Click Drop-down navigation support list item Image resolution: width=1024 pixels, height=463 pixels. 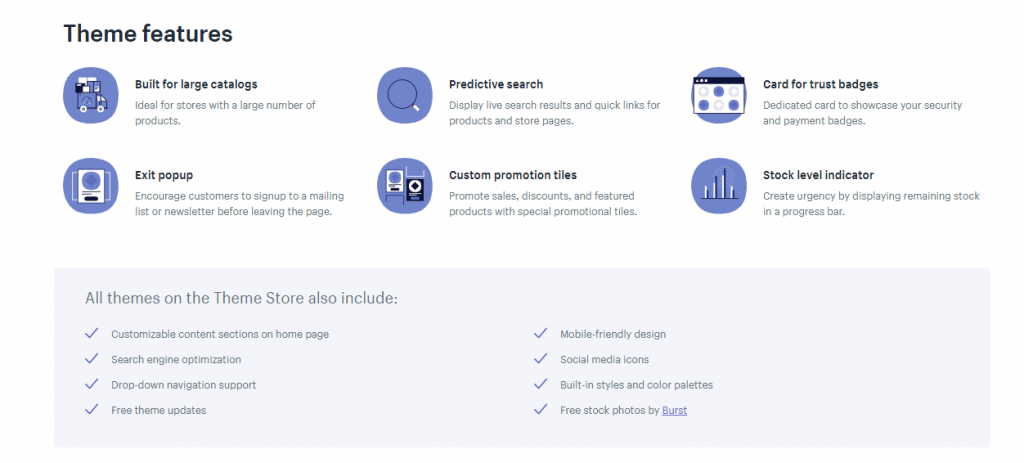pyautogui.click(x=184, y=385)
